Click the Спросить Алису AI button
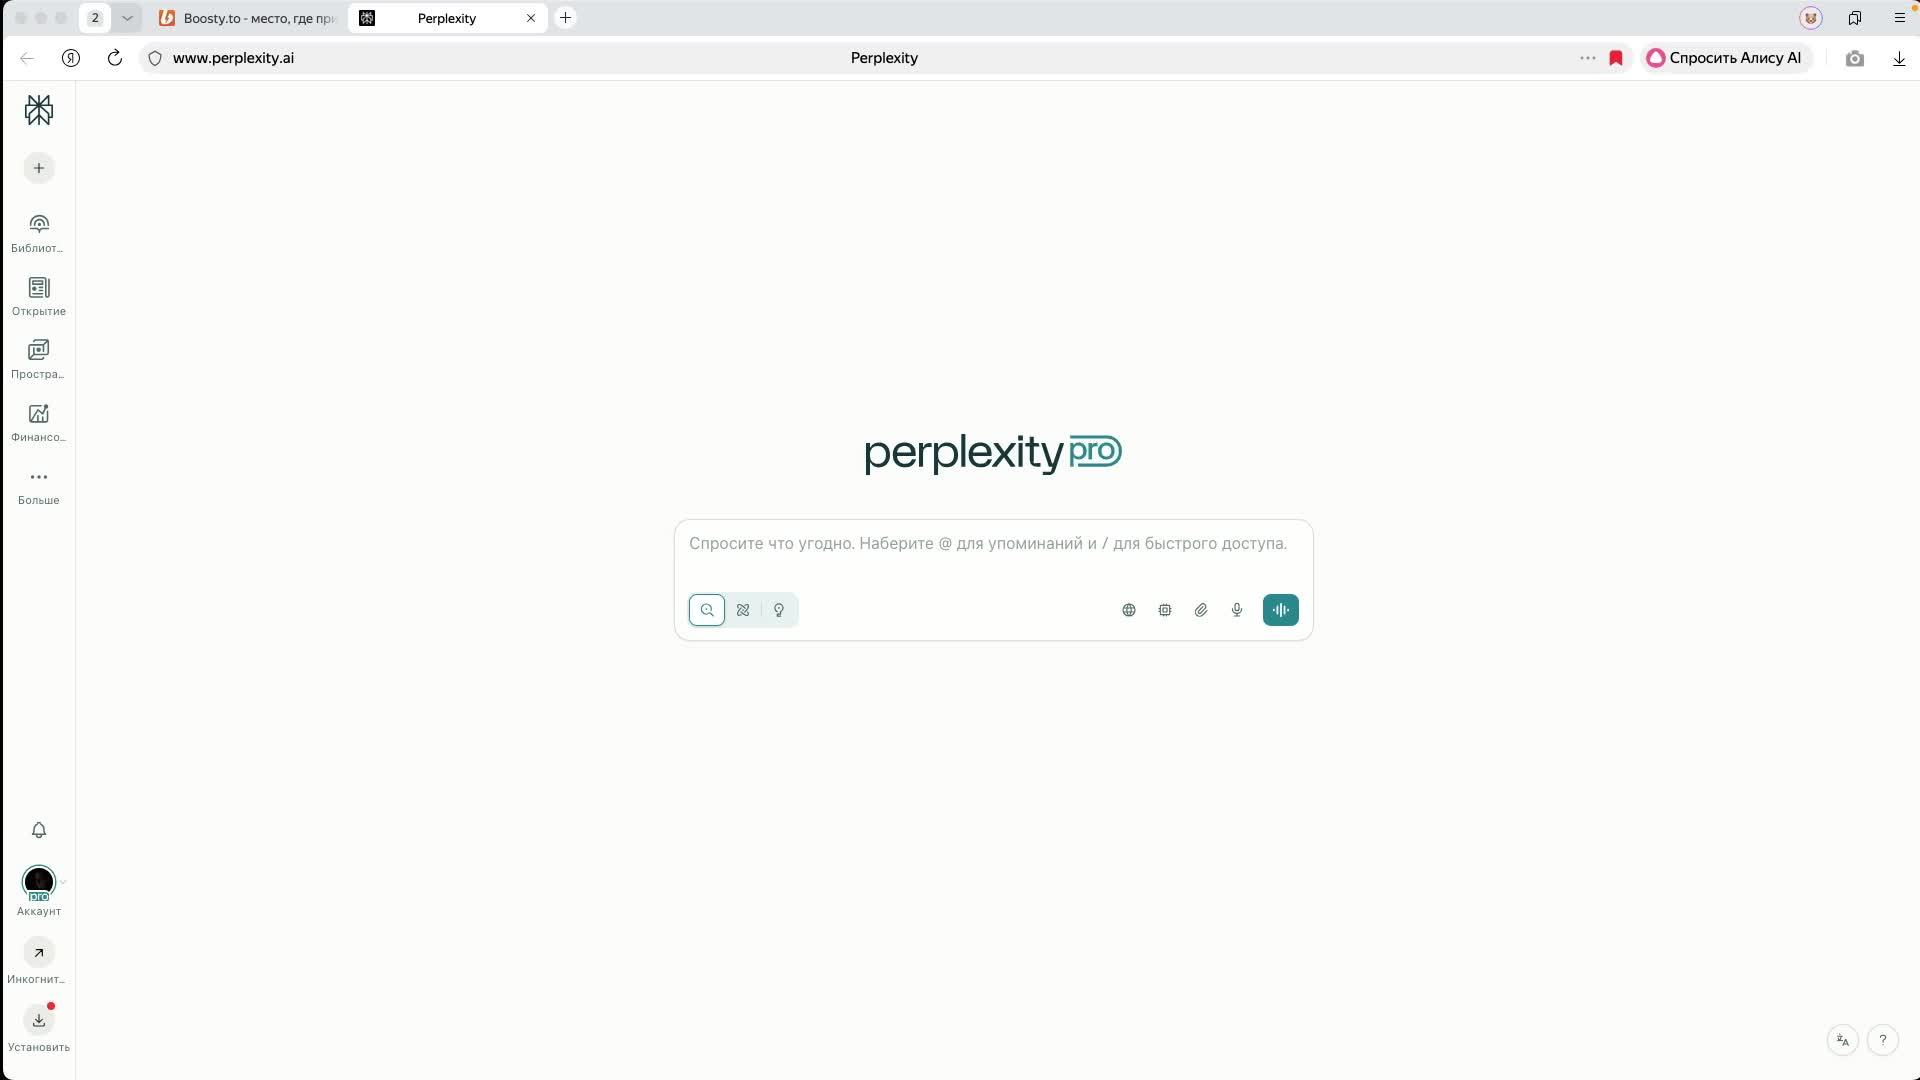 1725,58
